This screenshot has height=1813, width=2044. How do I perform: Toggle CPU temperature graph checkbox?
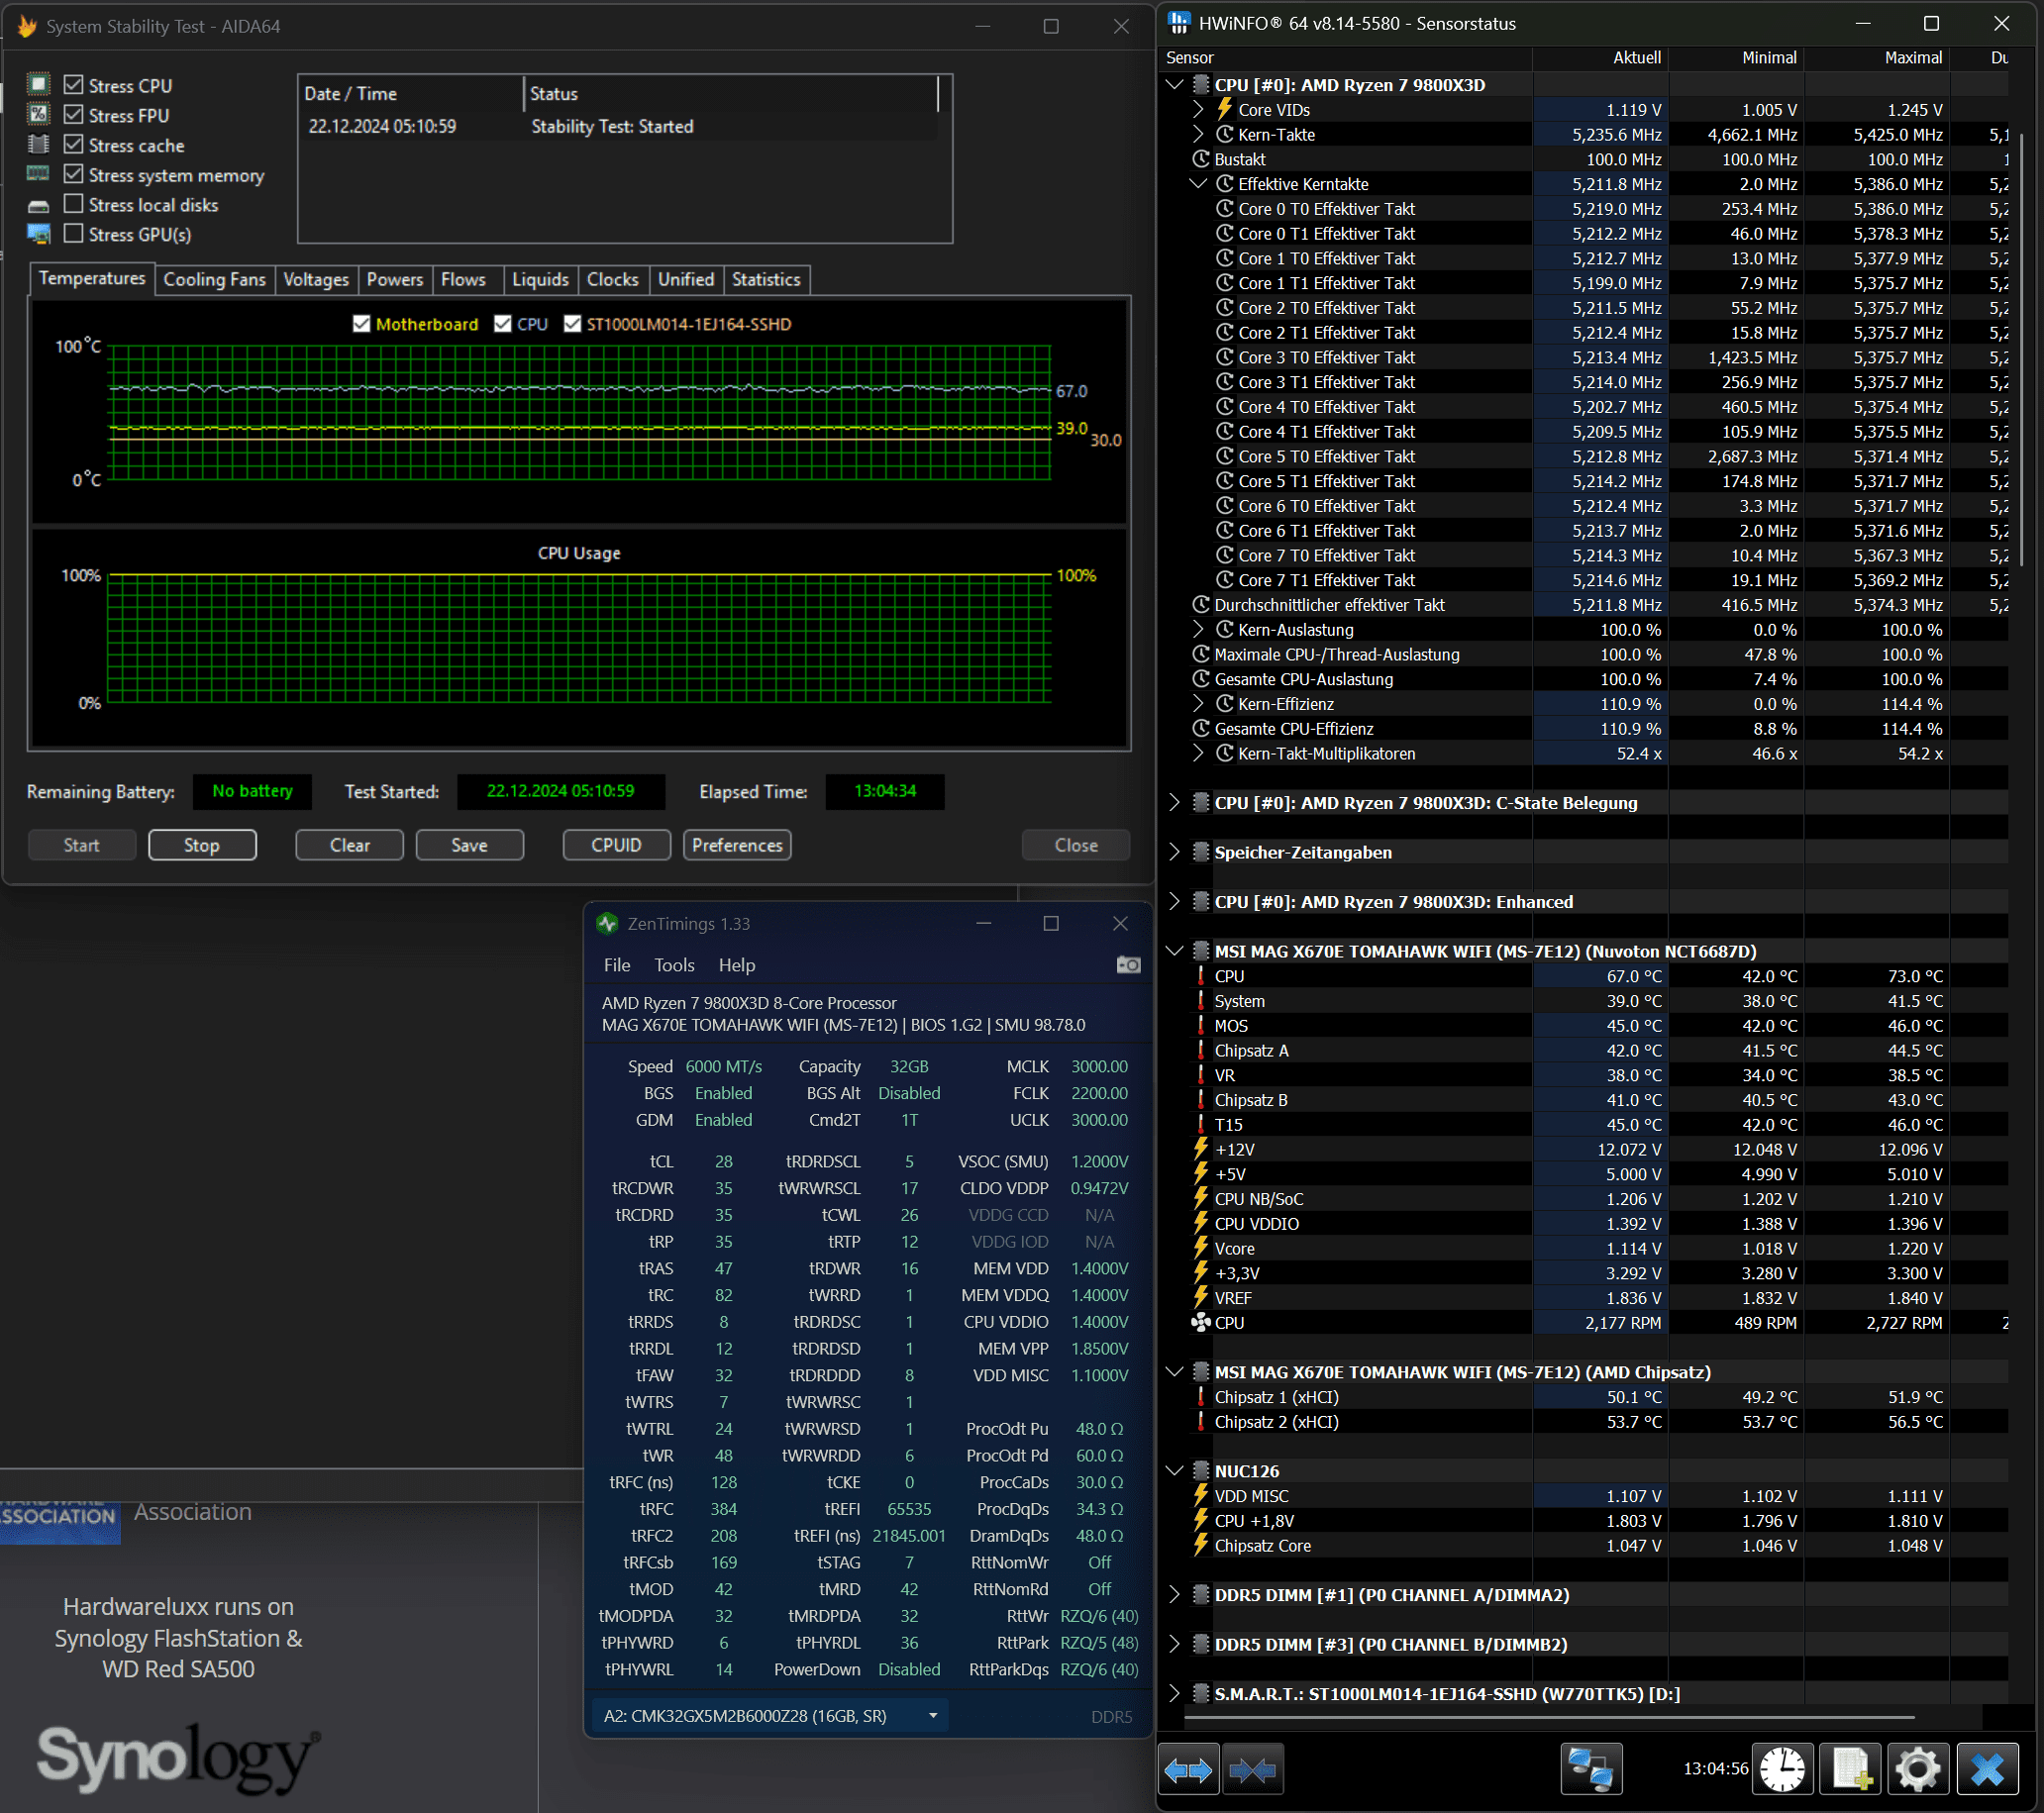click(x=503, y=324)
